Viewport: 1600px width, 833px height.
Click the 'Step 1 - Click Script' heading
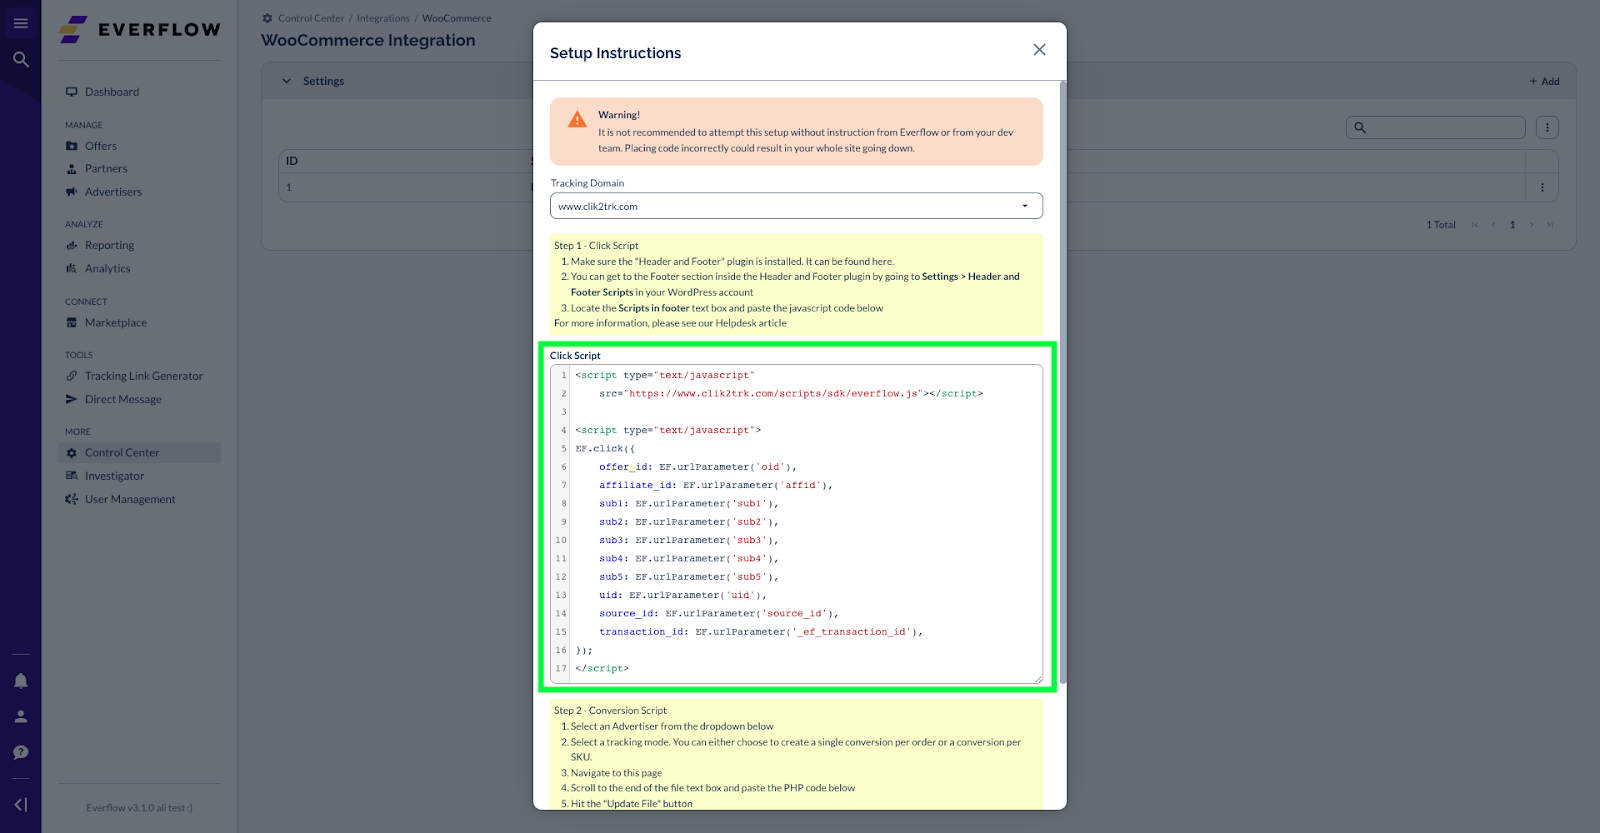click(x=596, y=245)
